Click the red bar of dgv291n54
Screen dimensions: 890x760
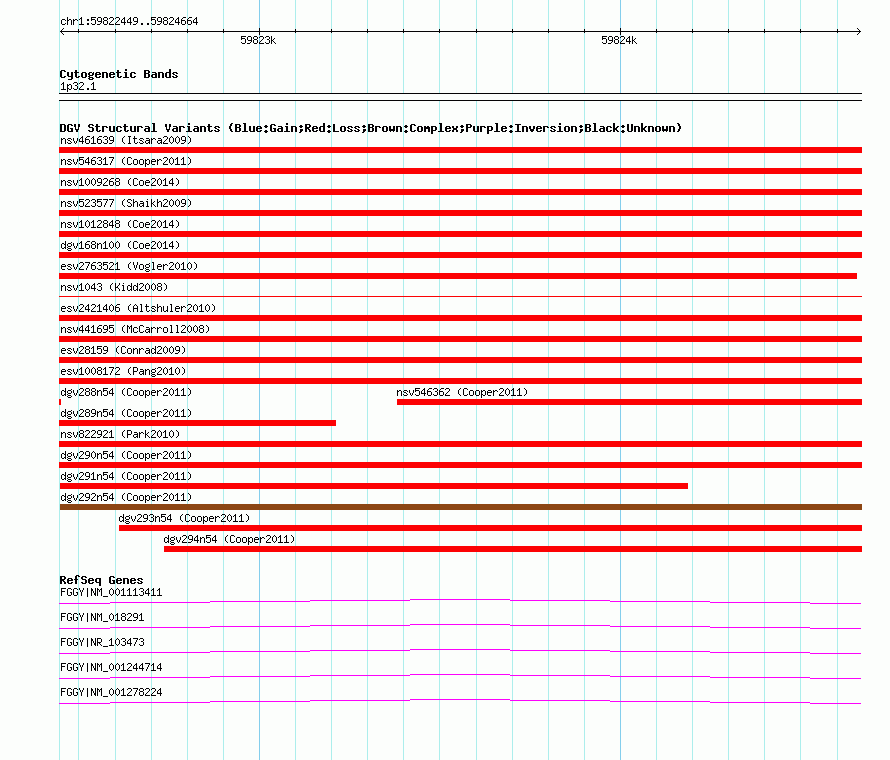373,486
